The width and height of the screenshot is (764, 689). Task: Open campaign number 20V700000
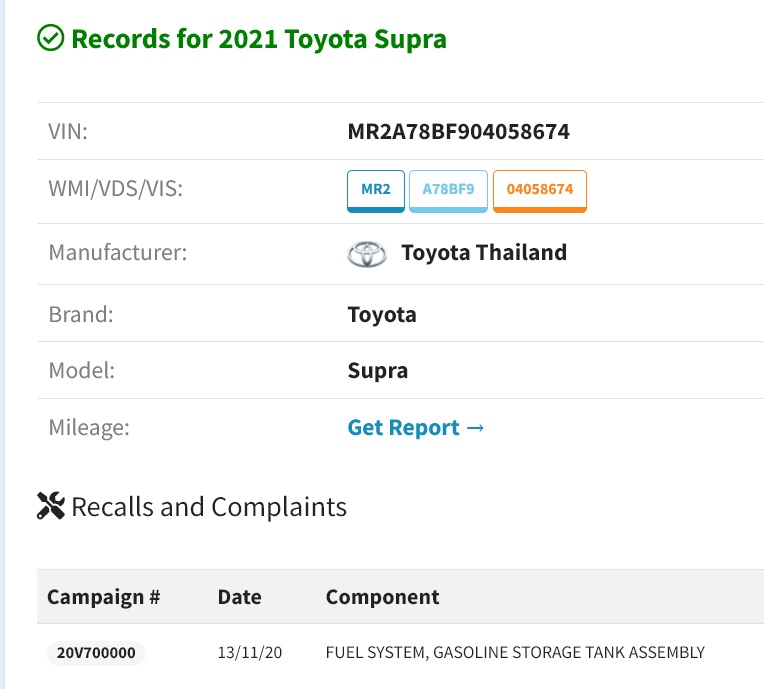tap(96, 653)
